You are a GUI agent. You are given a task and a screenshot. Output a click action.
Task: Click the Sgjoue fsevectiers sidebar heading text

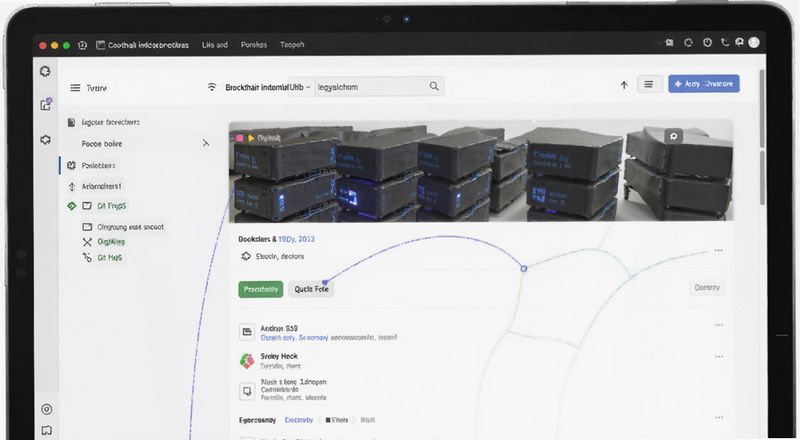[x=111, y=122]
